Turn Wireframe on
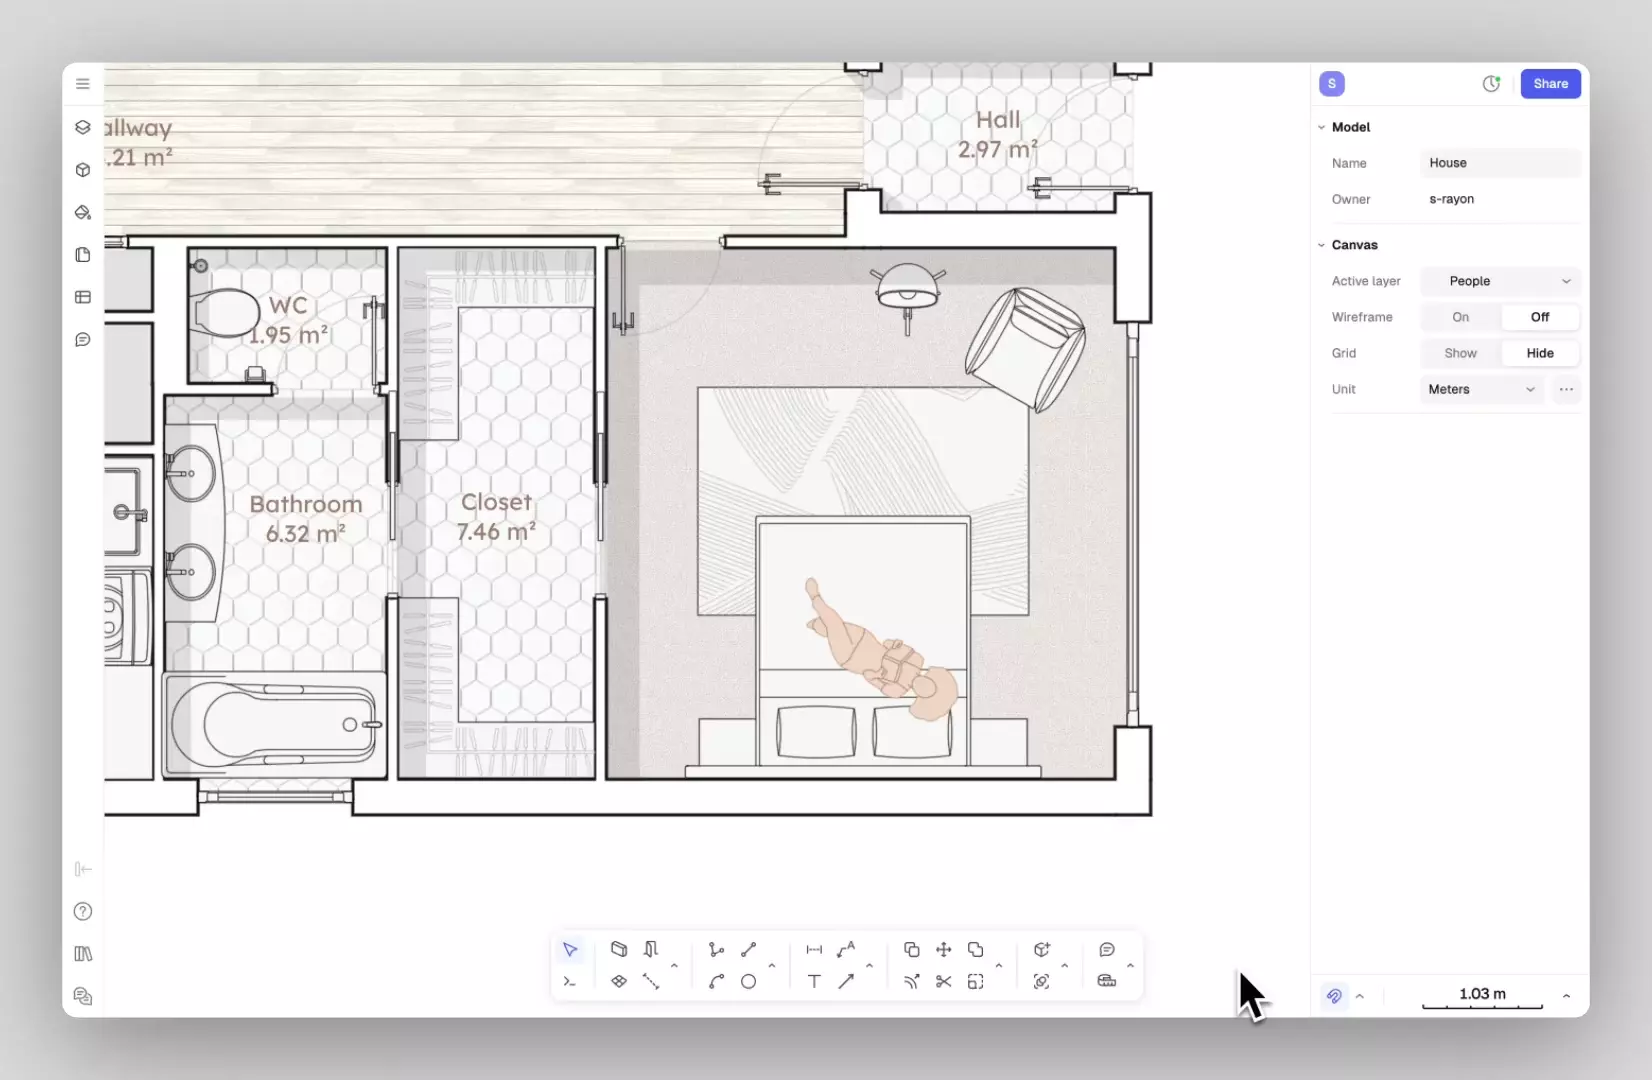Viewport: 1652px width, 1080px height. click(1460, 317)
